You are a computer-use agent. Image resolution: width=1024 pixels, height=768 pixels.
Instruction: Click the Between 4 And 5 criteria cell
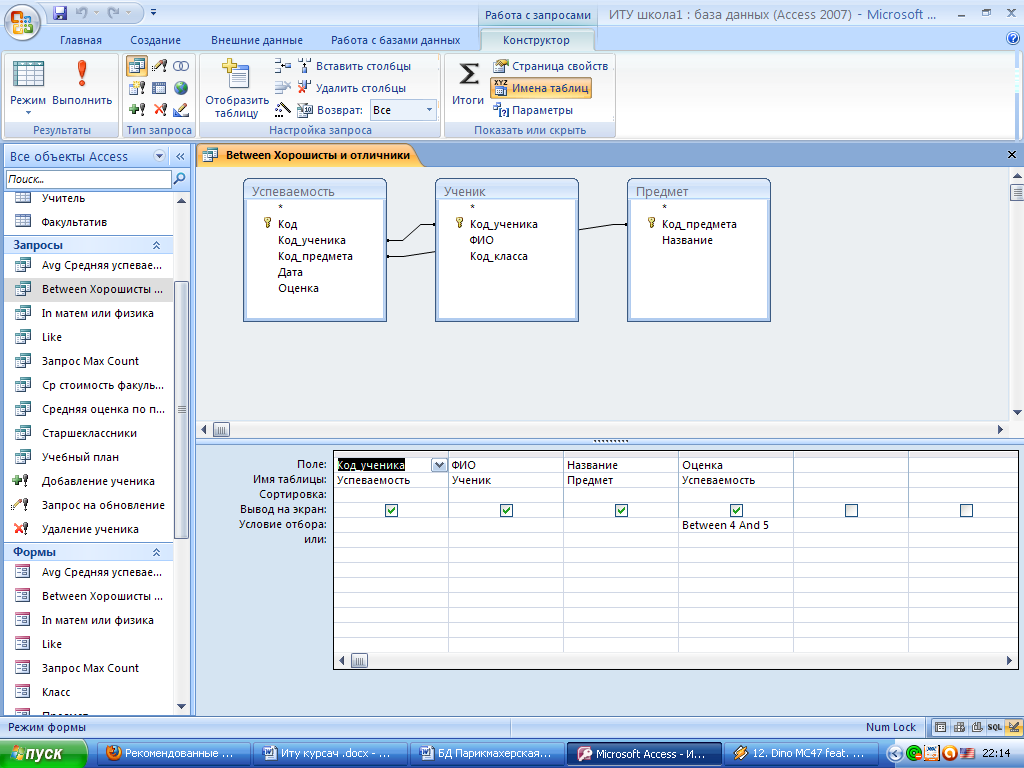point(736,525)
